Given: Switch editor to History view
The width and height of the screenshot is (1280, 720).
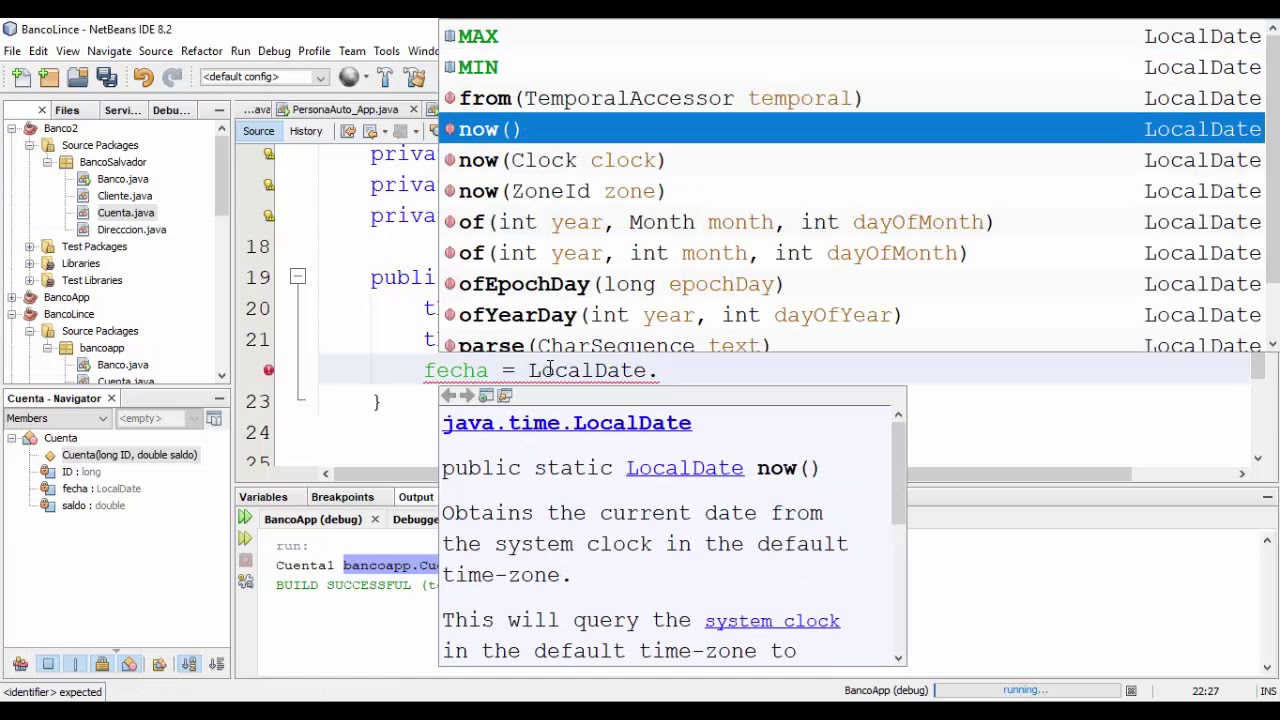Looking at the screenshot, I should [x=306, y=131].
